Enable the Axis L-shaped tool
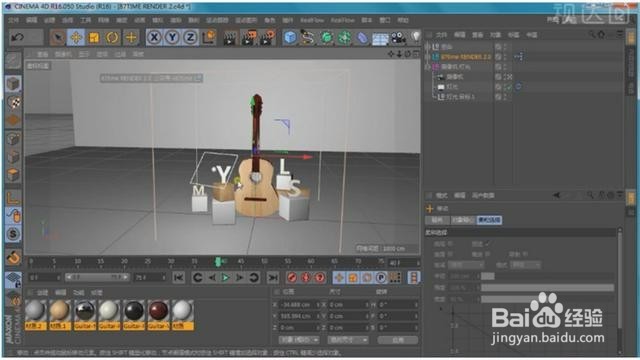This screenshot has height=360, width=640. (13, 198)
